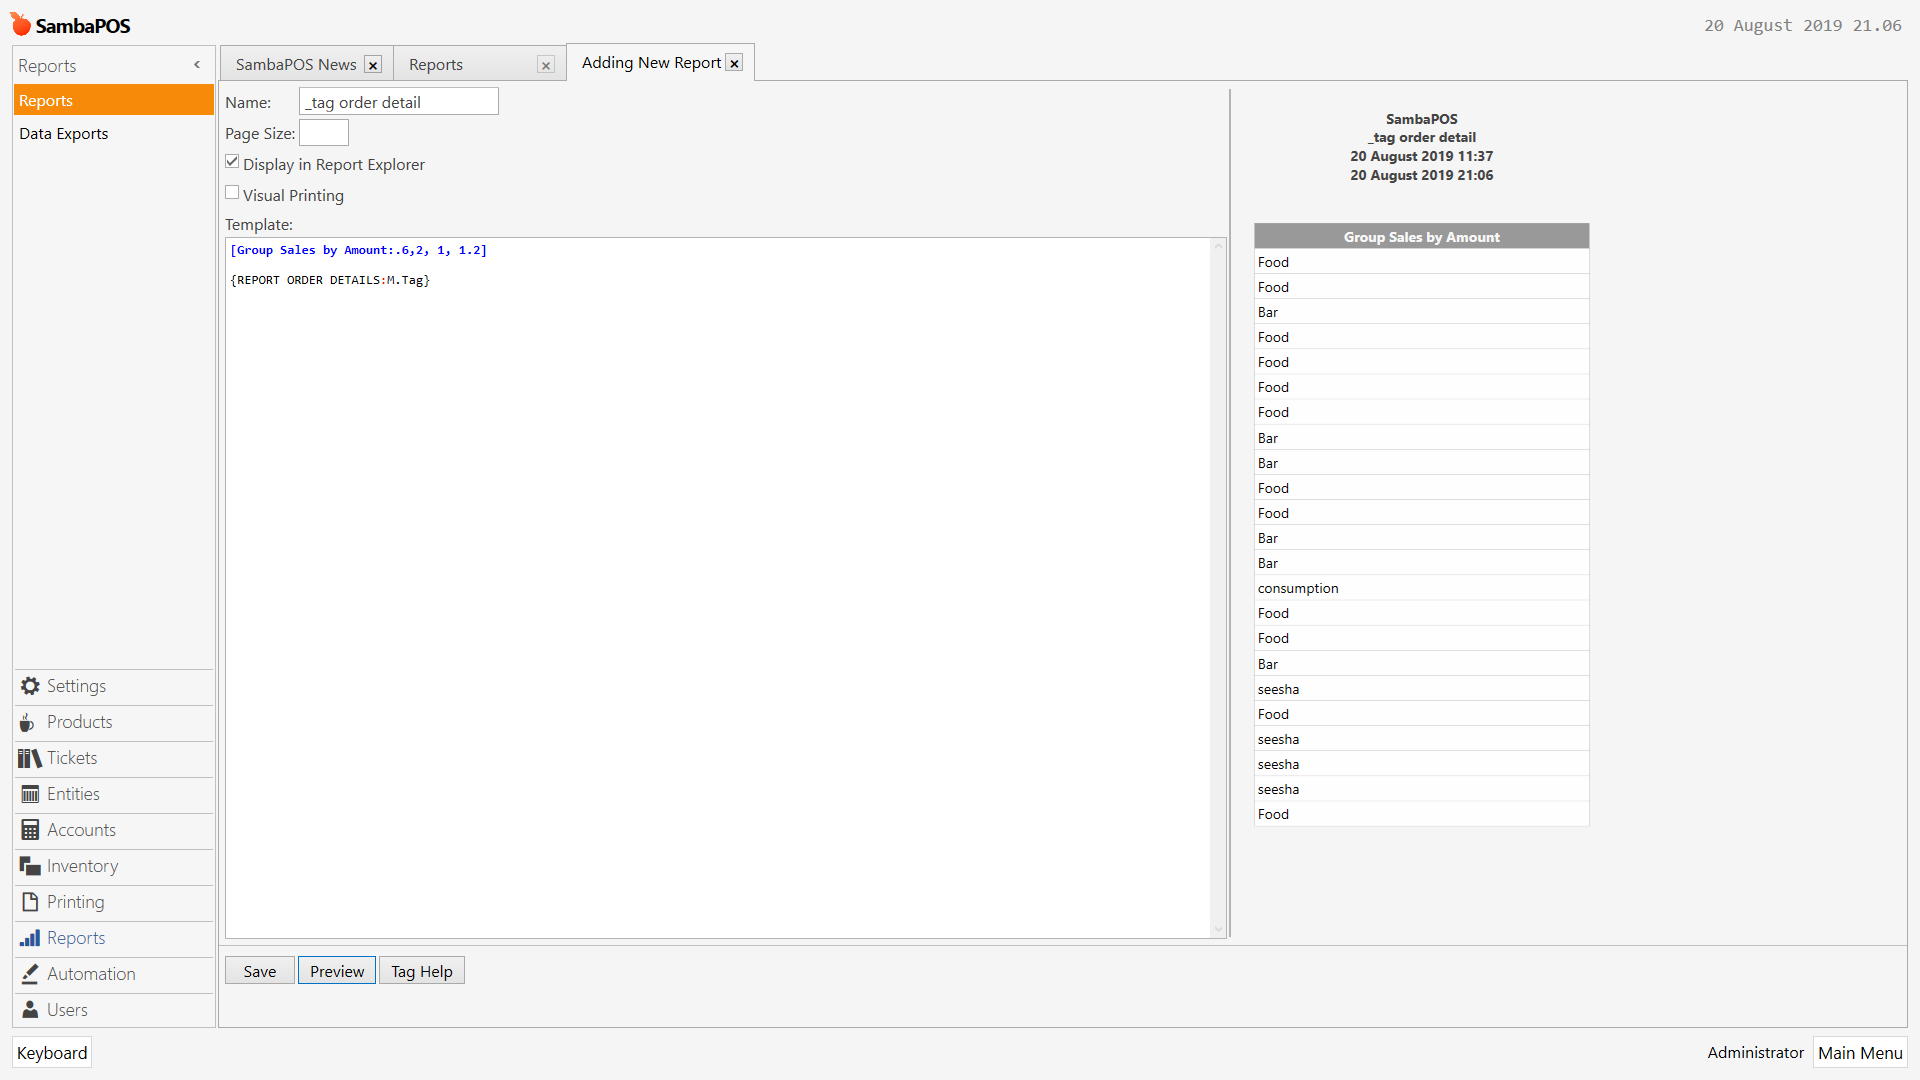
Task: Open Data Exports in navigation list
Action: [114, 133]
